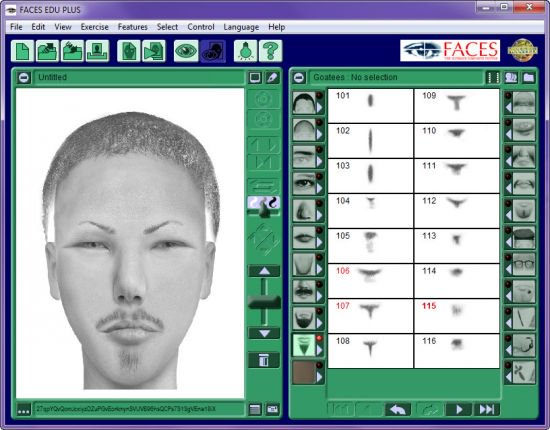This screenshot has width=550, height=430.
Task: Toggle red dot beside eyeglasses category
Action: (508, 257)
